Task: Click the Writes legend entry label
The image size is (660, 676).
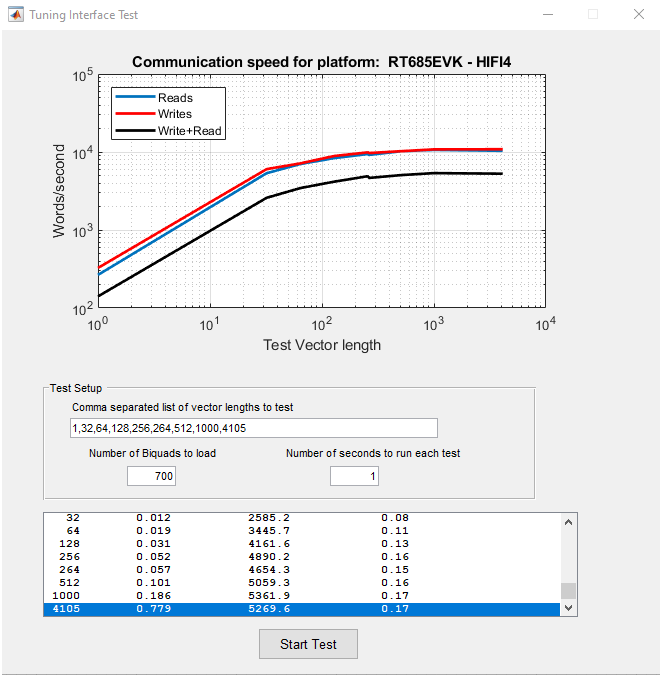Action: 174,114
